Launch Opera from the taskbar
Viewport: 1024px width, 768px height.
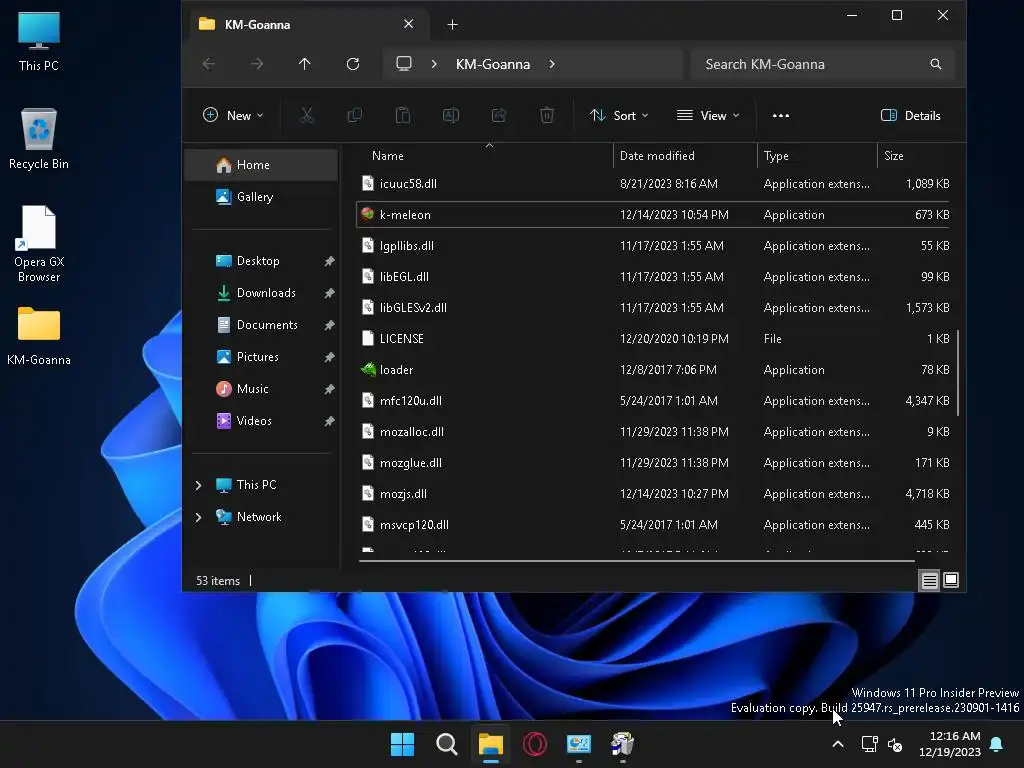tap(535, 744)
